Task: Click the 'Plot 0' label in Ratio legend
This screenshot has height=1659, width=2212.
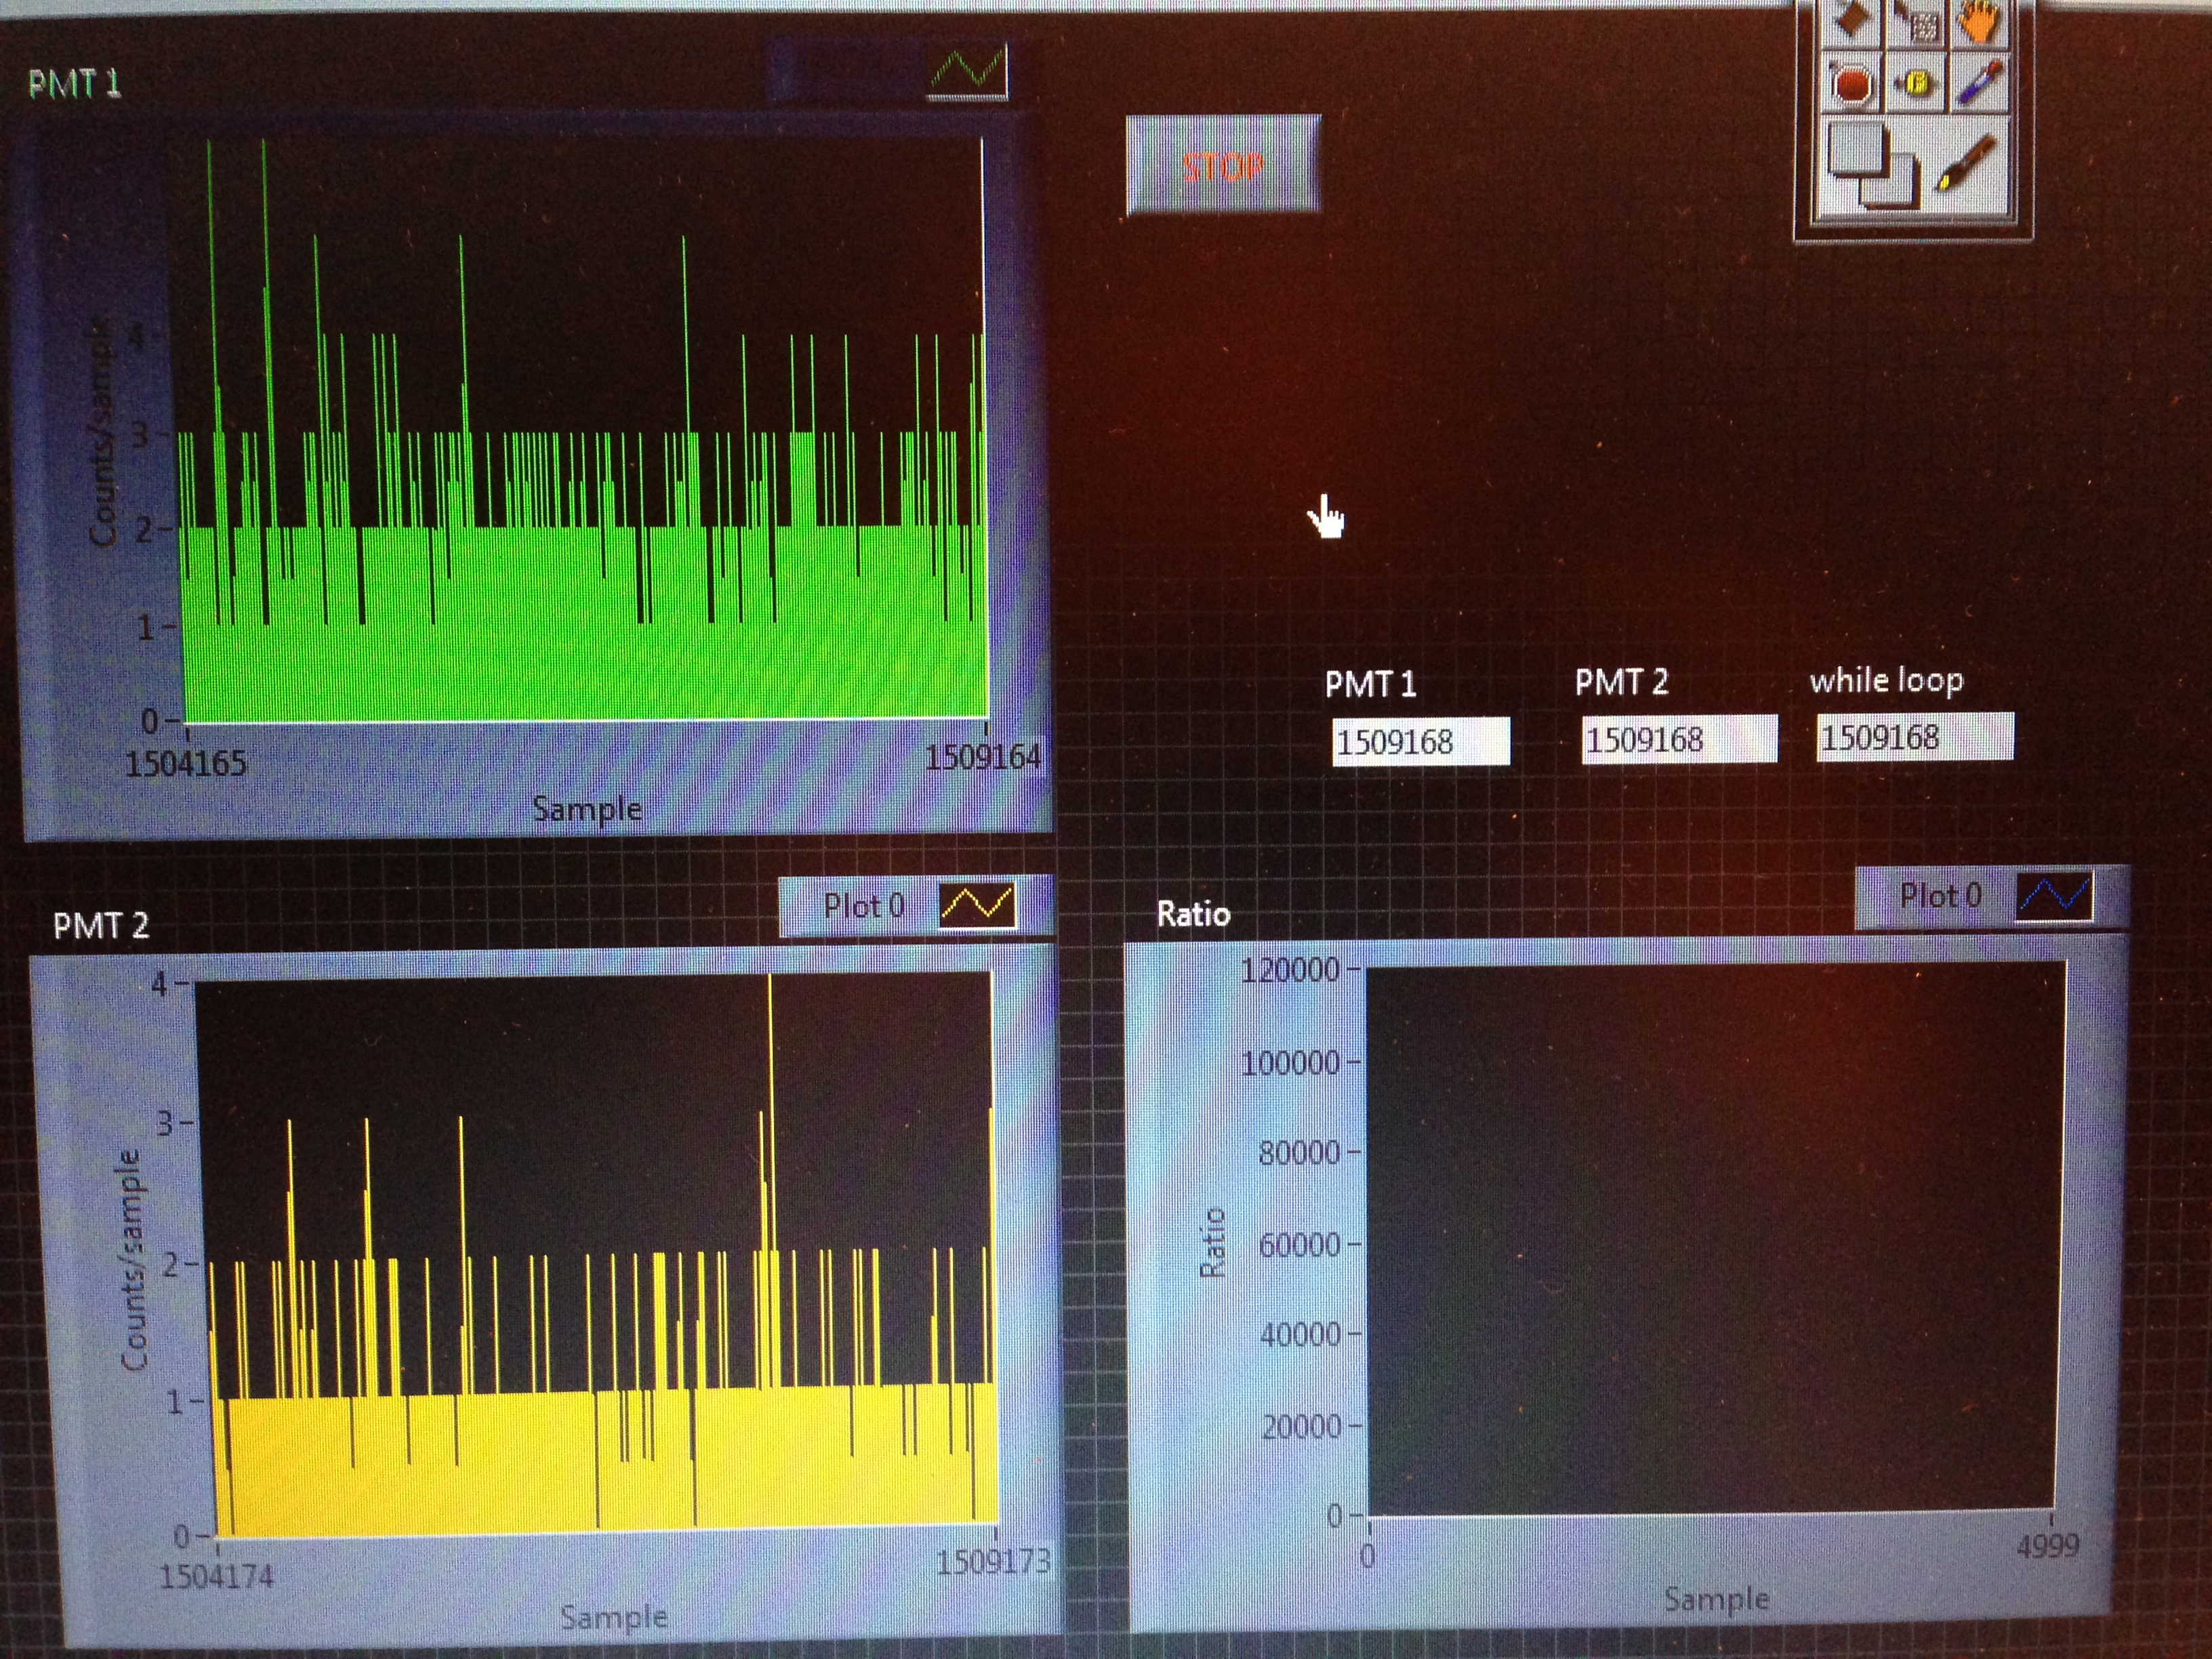Action: [x=1940, y=895]
